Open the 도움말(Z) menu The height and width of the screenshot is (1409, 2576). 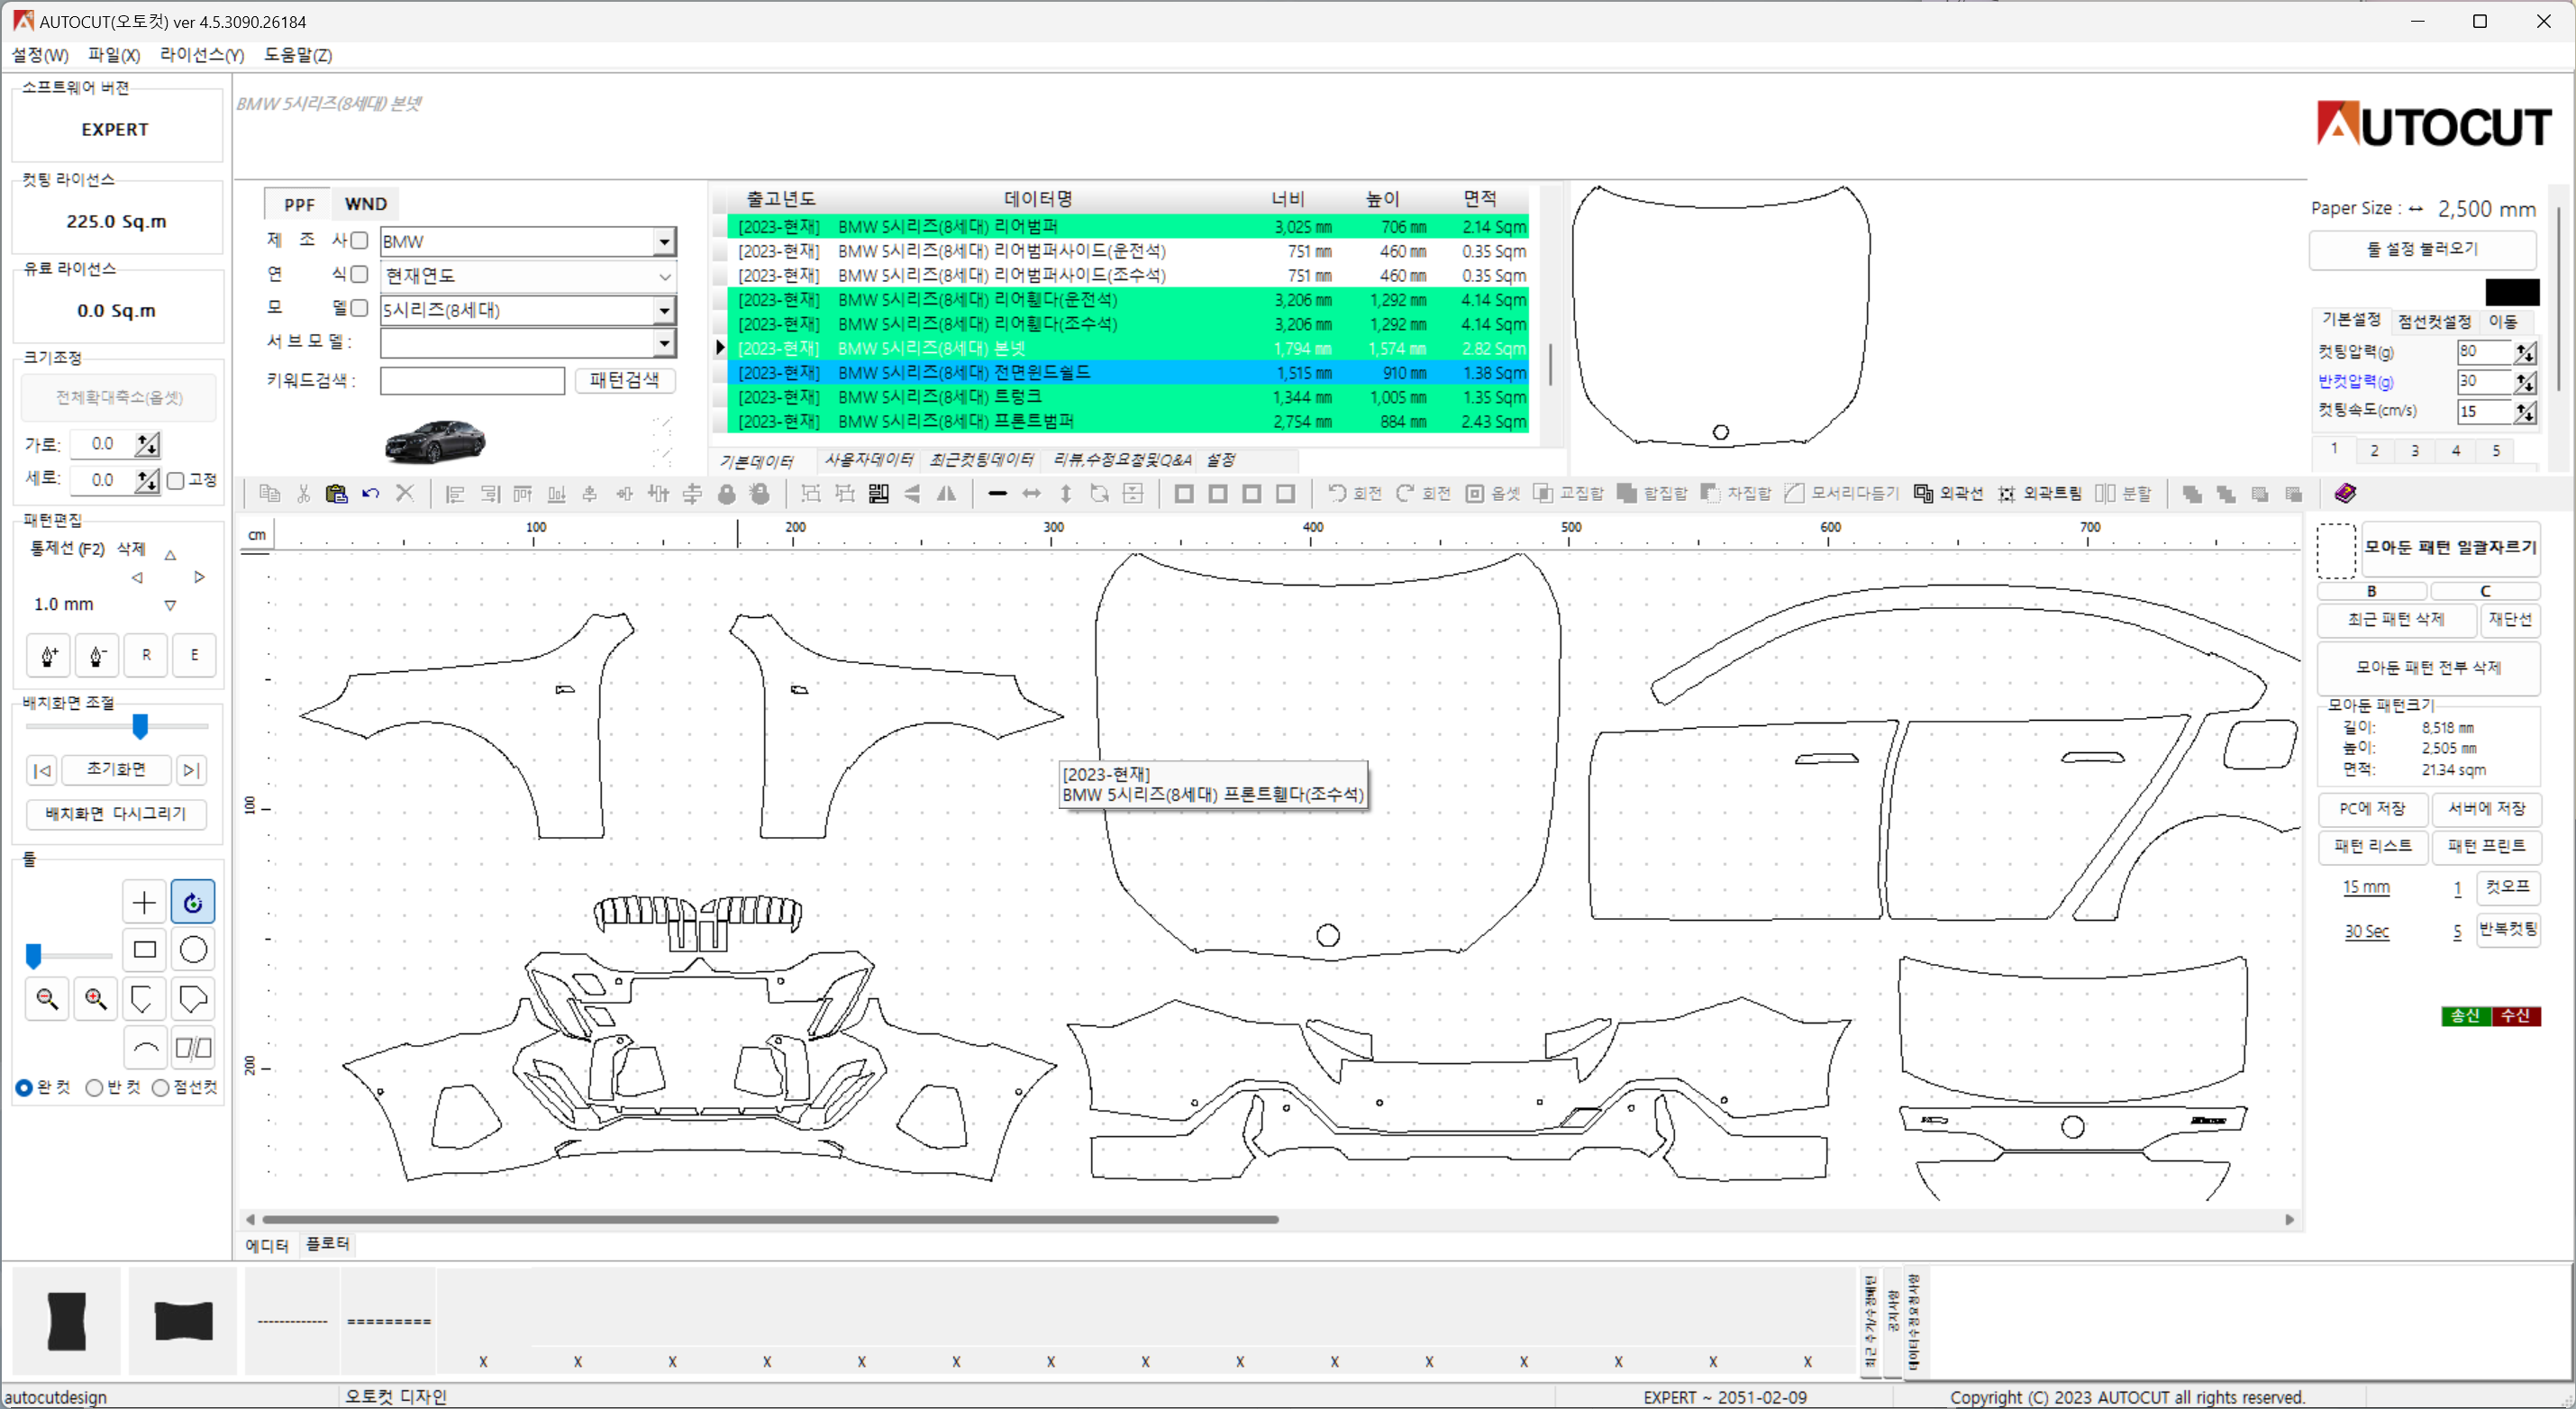298,55
